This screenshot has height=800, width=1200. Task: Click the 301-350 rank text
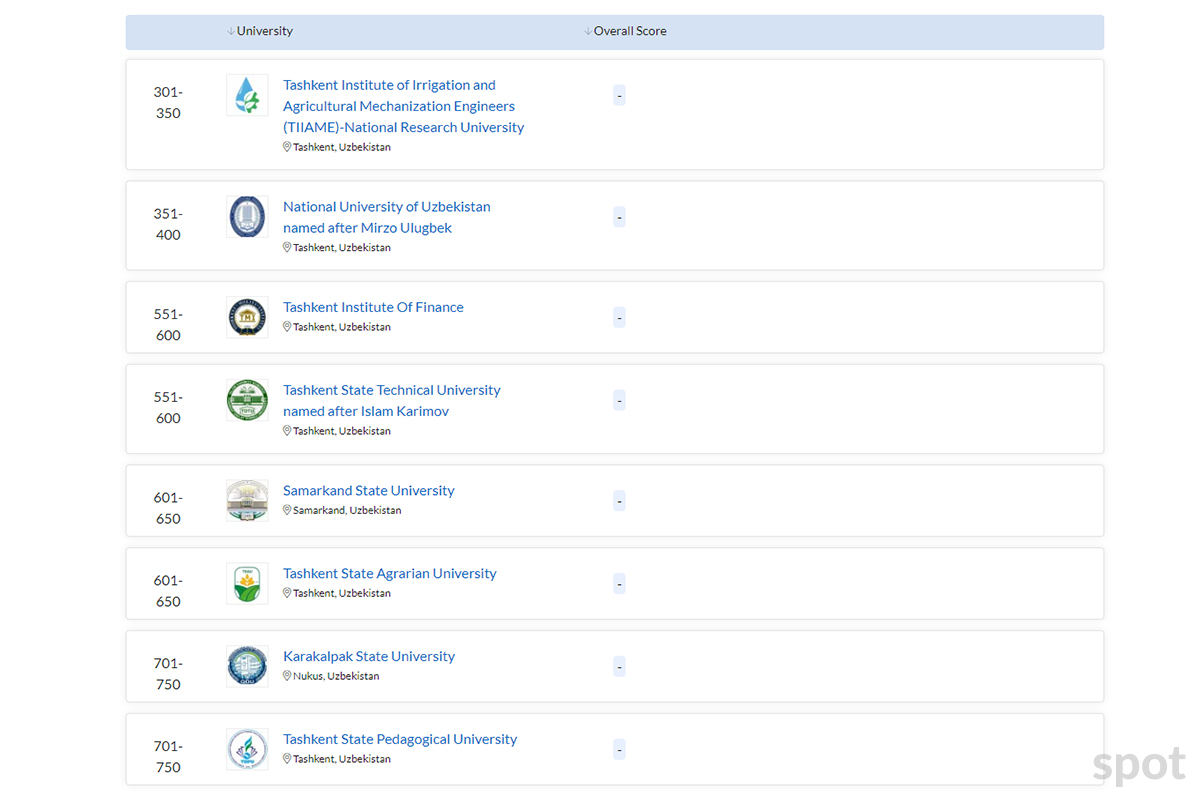tap(168, 102)
